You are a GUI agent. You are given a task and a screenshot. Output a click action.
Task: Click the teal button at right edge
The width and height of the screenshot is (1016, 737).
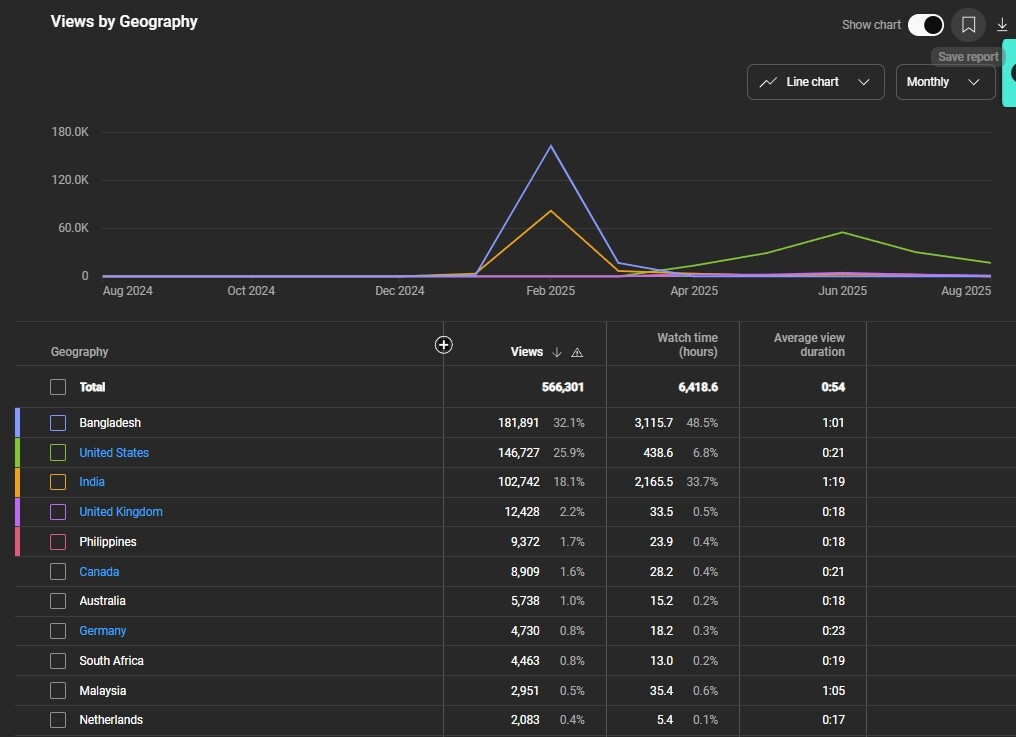1009,72
